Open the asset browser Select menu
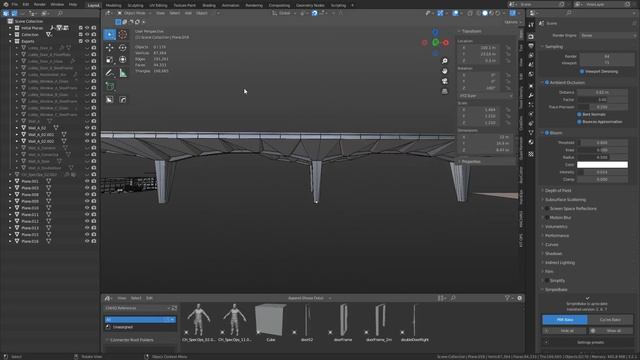640x360 pixels. (136, 298)
